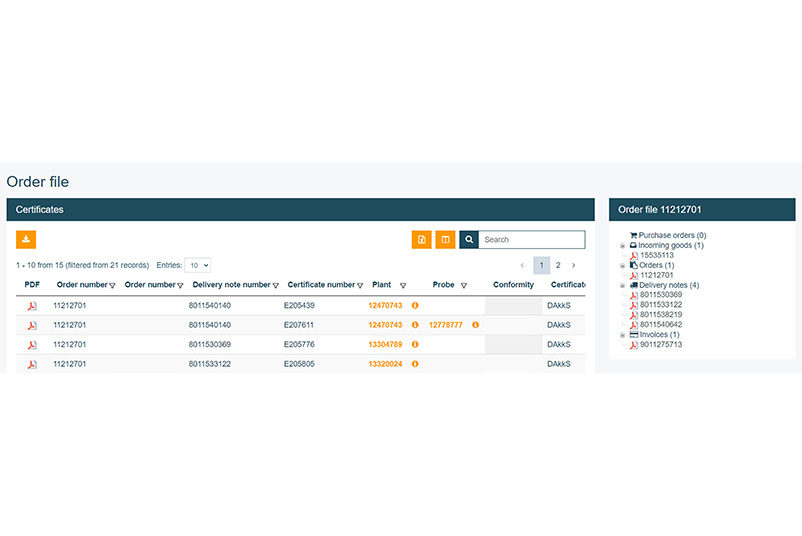This screenshot has height=536, width=802.
Task: Open Delivery note number column filter
Action: click(275, 286)
